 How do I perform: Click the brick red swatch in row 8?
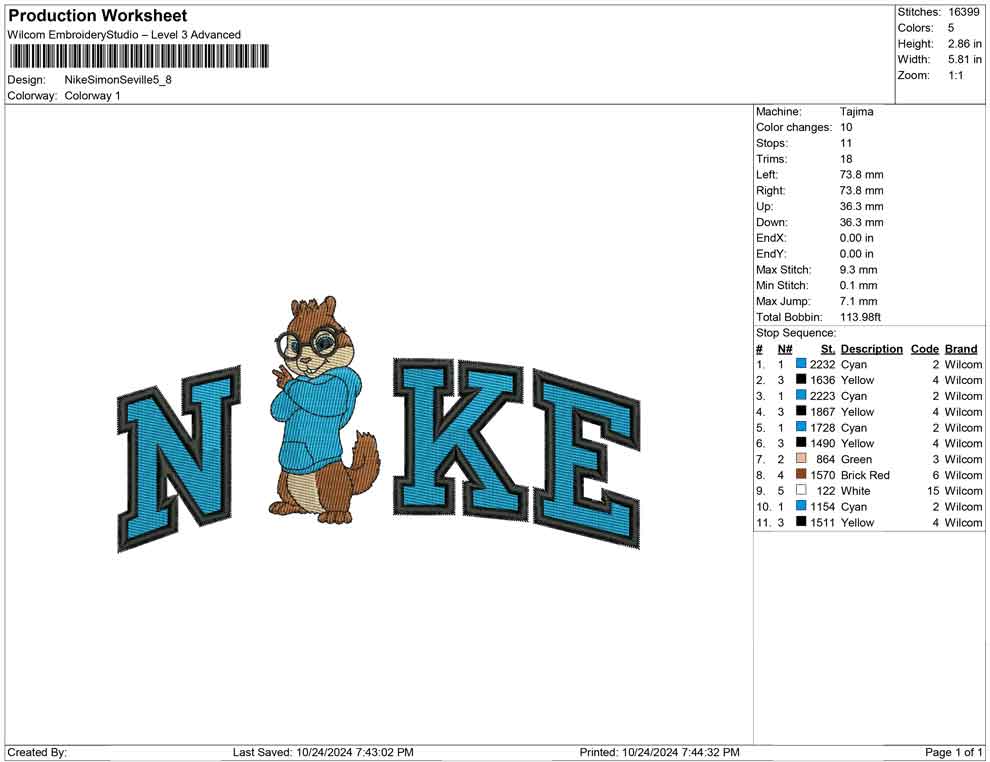pyautogui.click(x=801, y=474)
